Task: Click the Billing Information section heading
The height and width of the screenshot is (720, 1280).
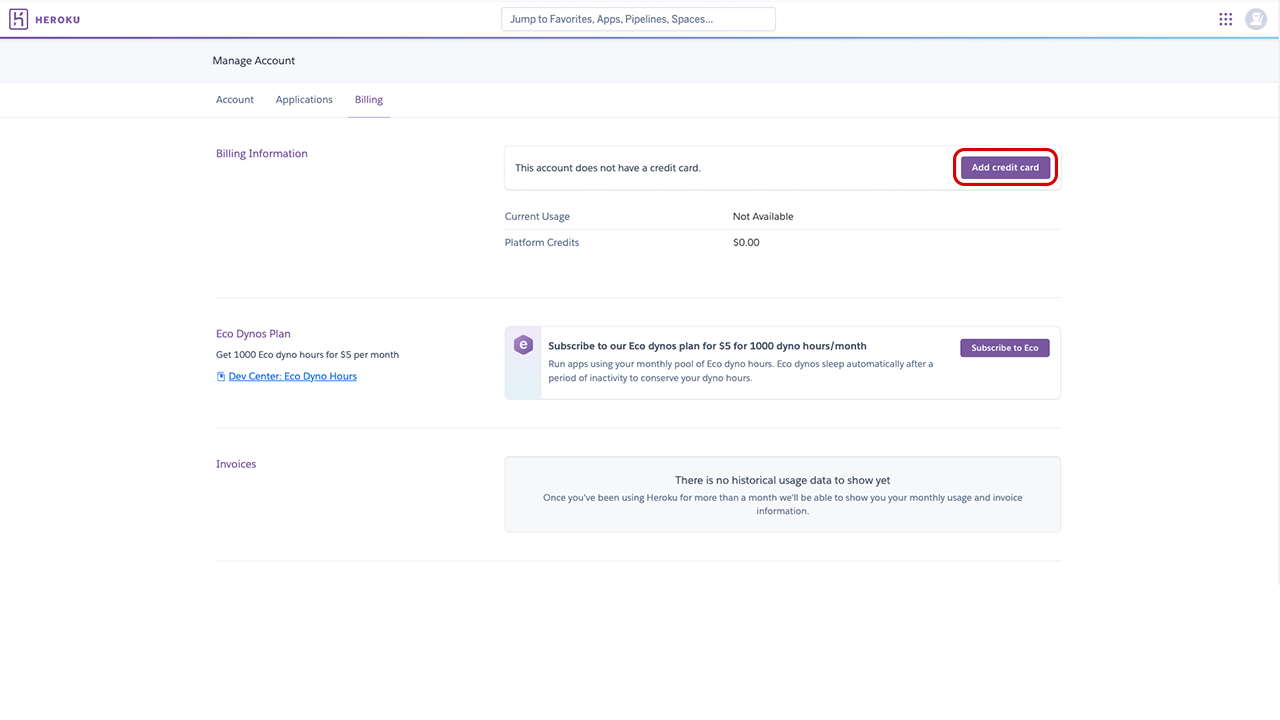Action: pos(262,154)
